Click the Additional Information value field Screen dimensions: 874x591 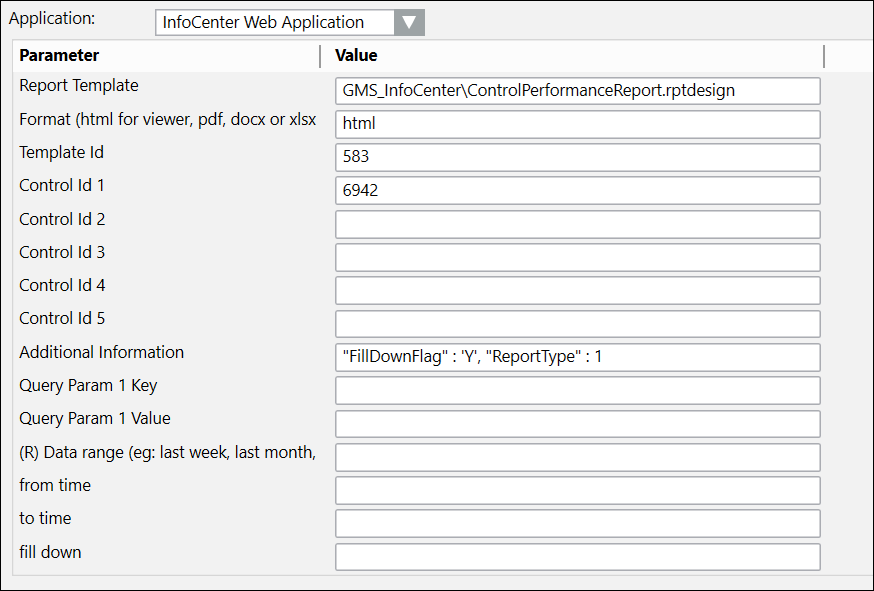[x=577, y=357]
